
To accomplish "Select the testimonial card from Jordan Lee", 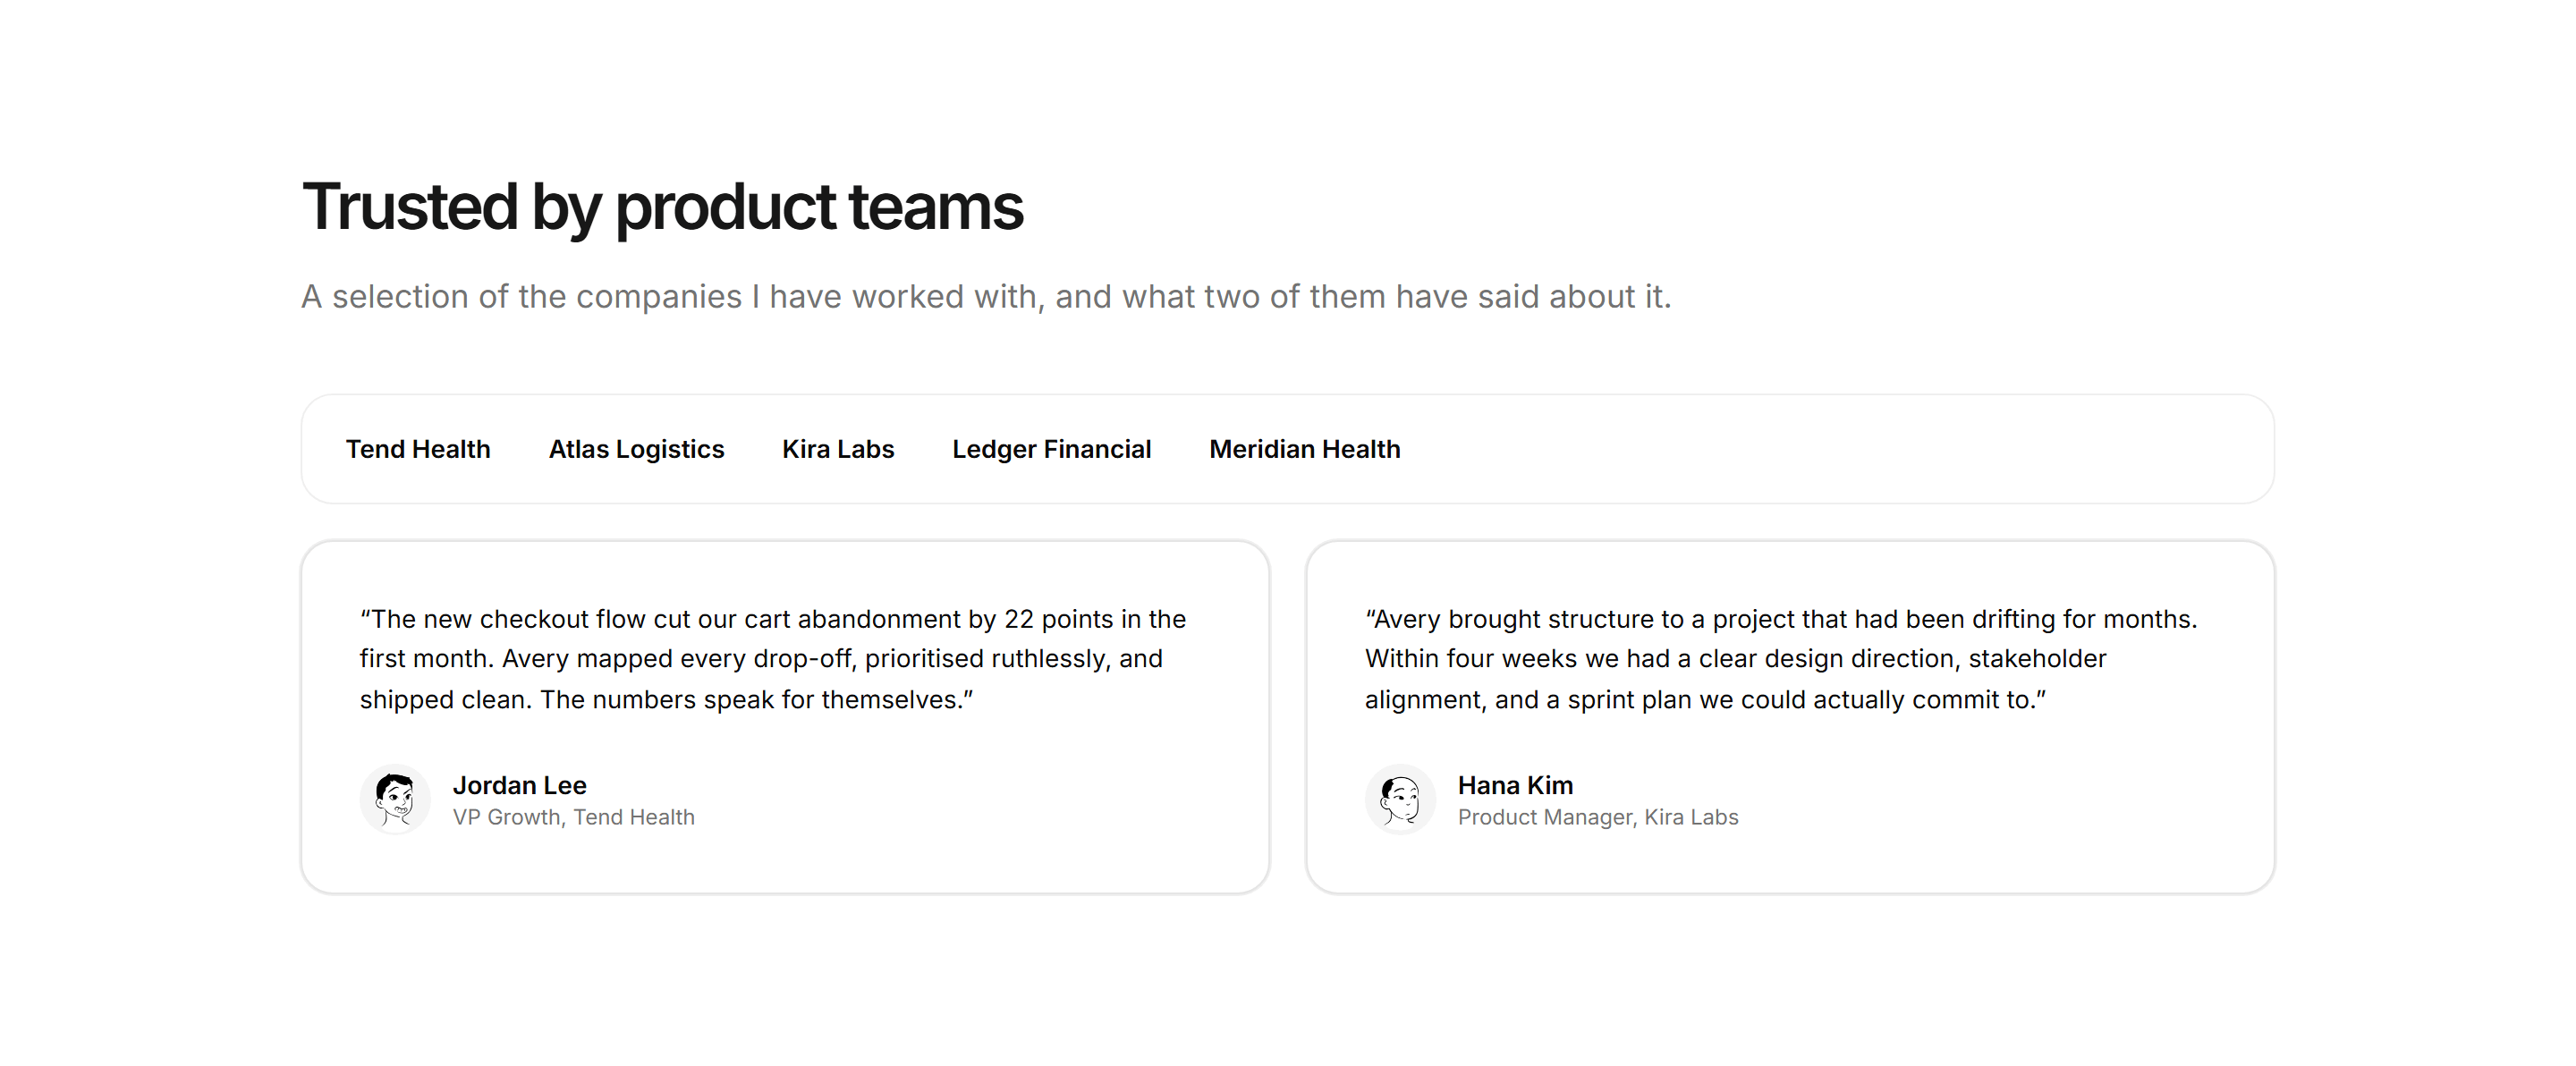I will click(785, 717).
